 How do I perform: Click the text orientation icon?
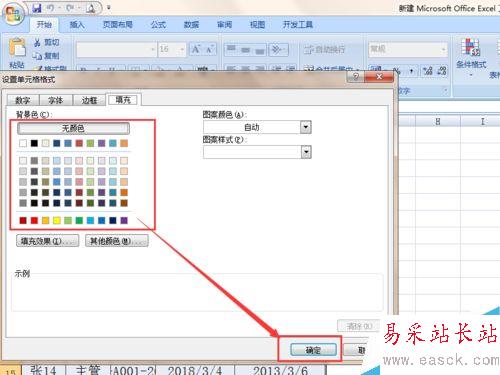click(278, 49)
